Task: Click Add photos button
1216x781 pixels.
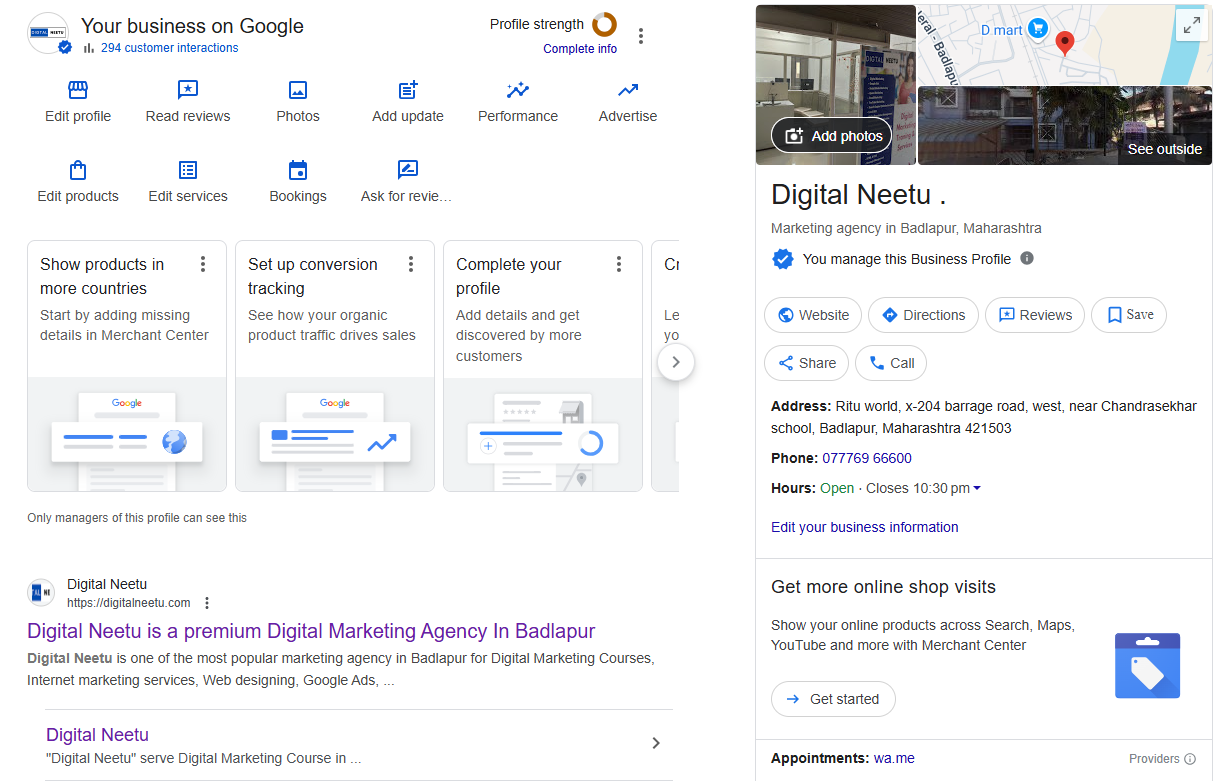Action: pos(831,136)
